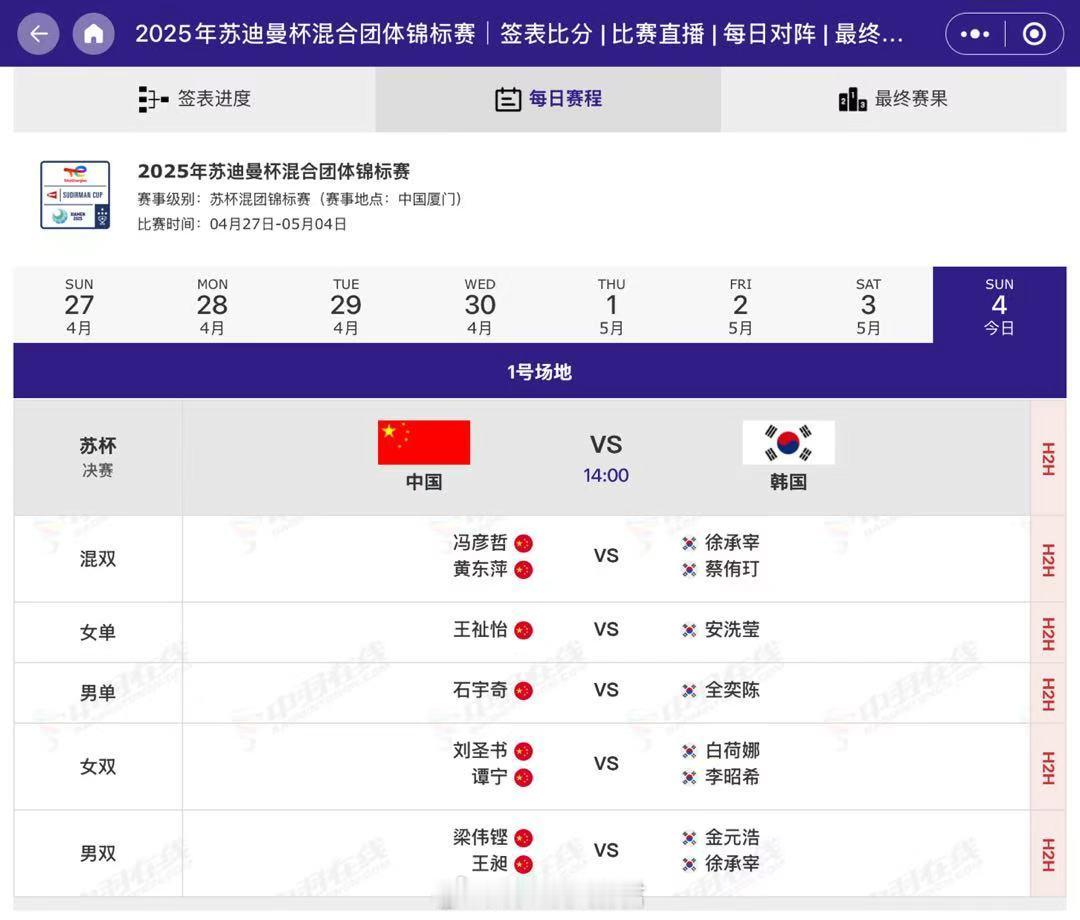Open the three-dot more menu
The image size is (1080, 920).
pyautogui.click(x=975, y=33)
